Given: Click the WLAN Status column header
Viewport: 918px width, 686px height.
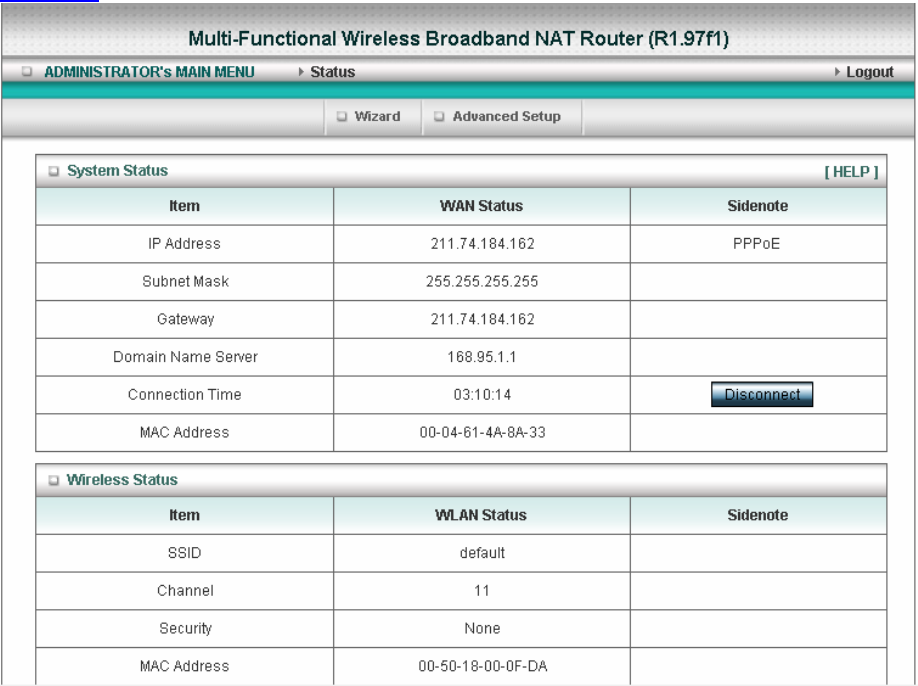Looking at the screenshot, I should coord(481,515).
